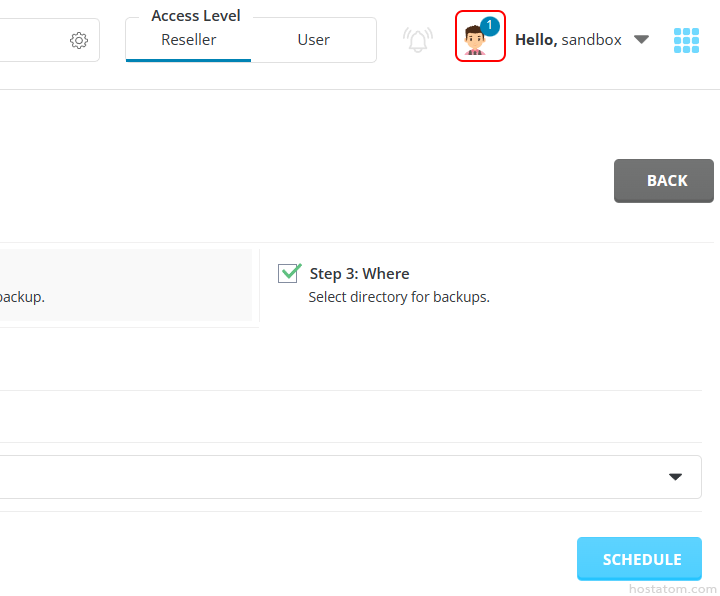Click the user avatar picture
This screenshot has height=596, width=720.
click(x=475, y=42)
